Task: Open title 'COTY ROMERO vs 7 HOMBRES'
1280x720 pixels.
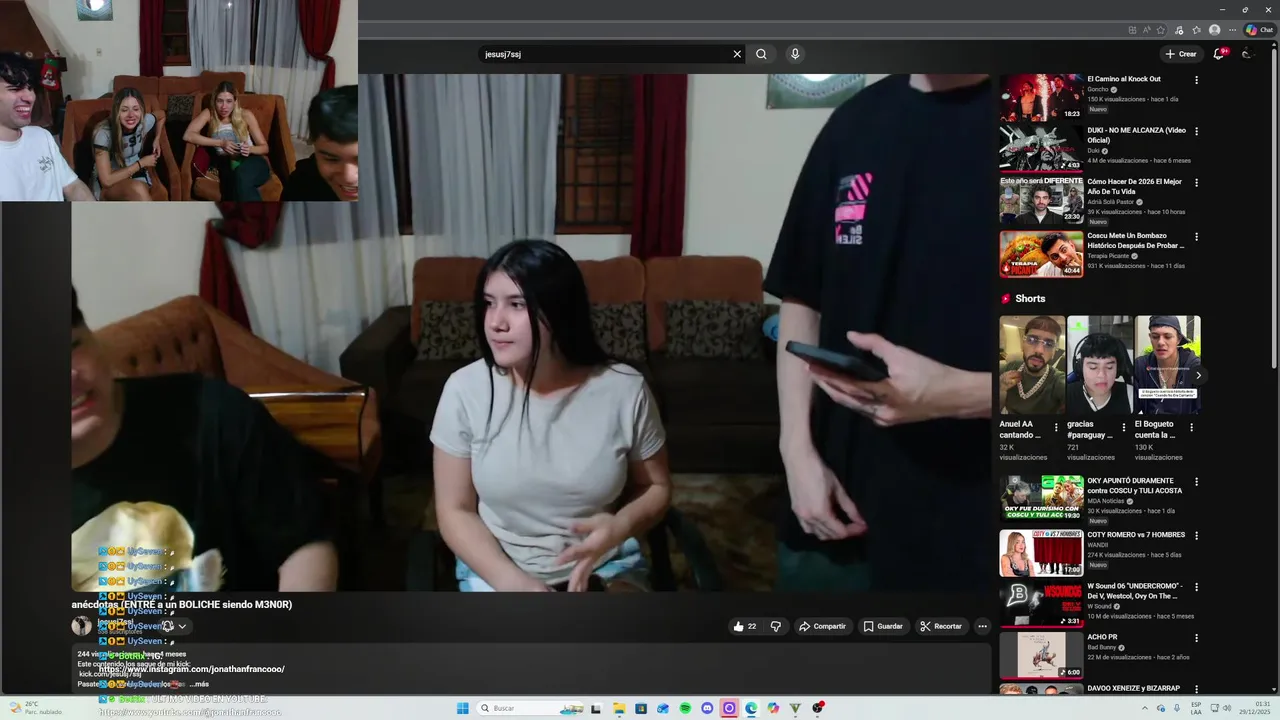Action: click(x=1136, y=535)
